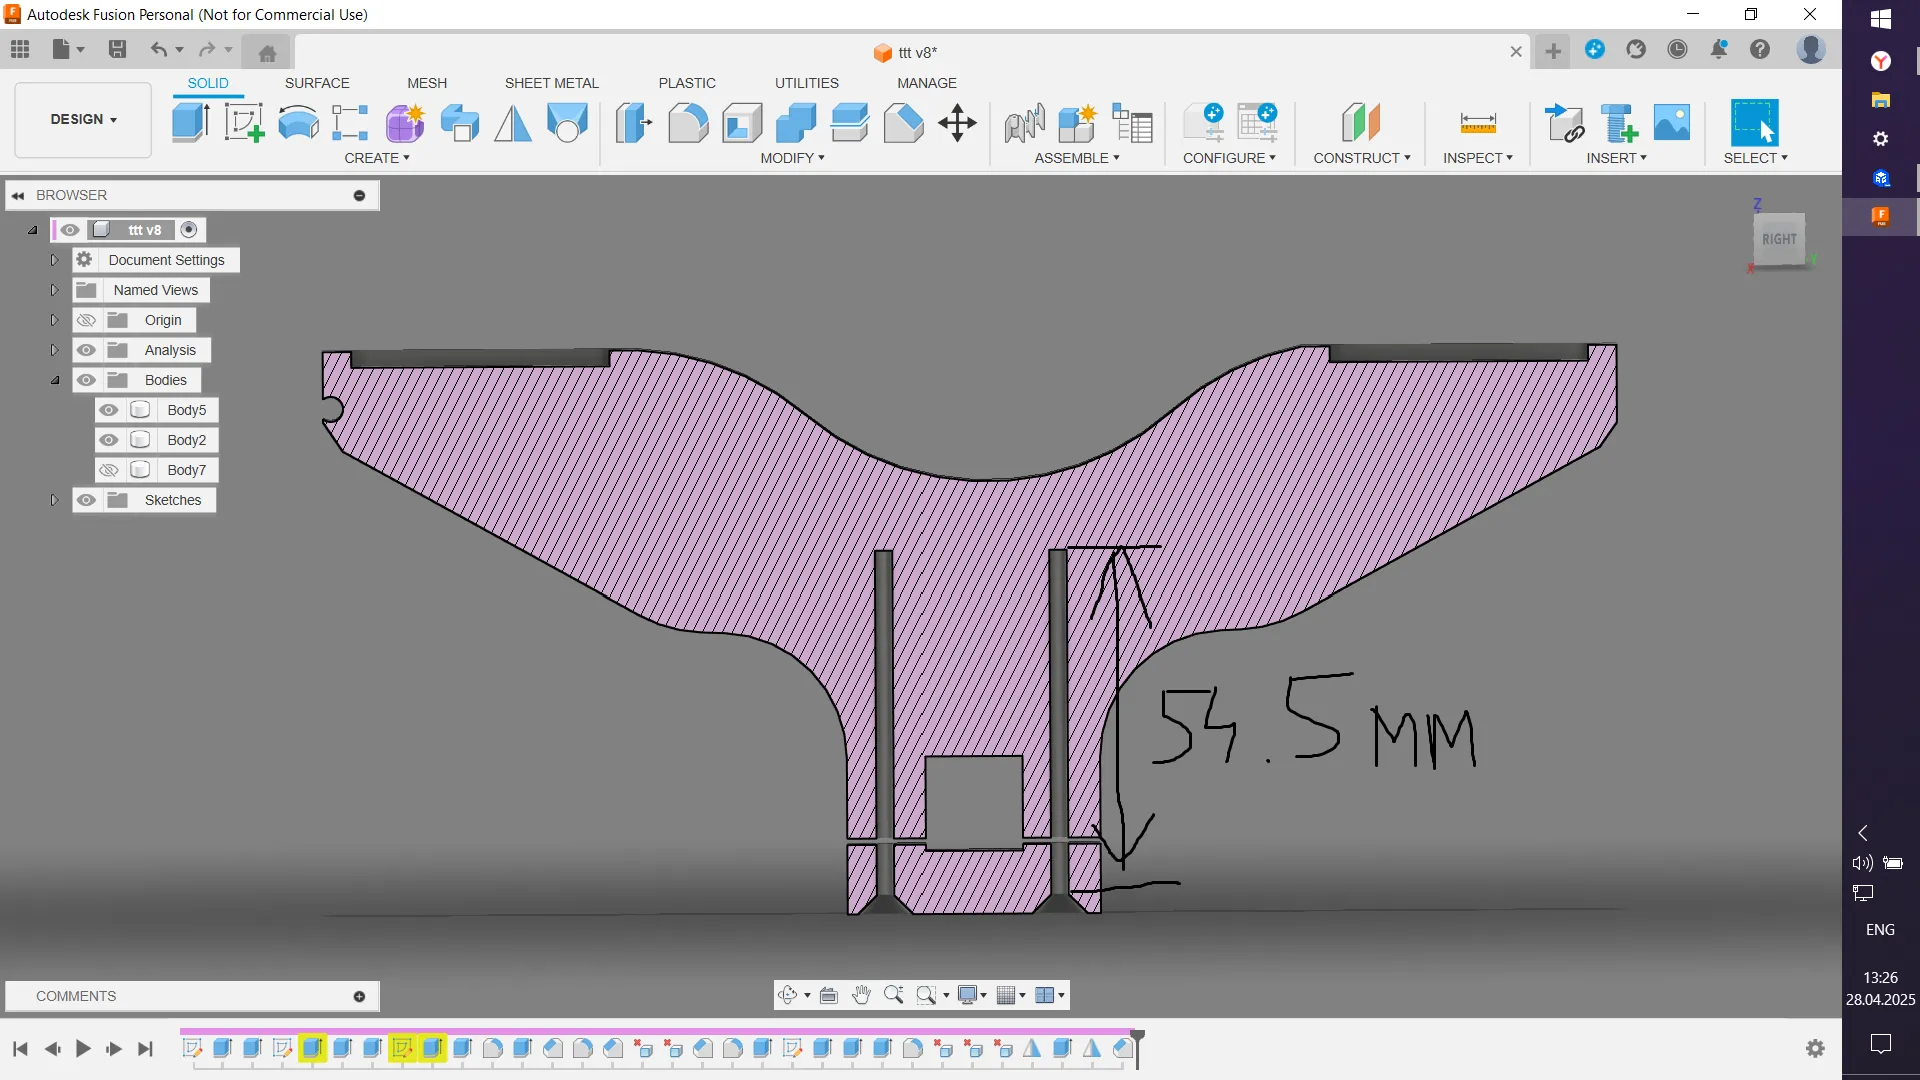
Task: Click the Create Sketch icon
Action: (x=244, y=123)
